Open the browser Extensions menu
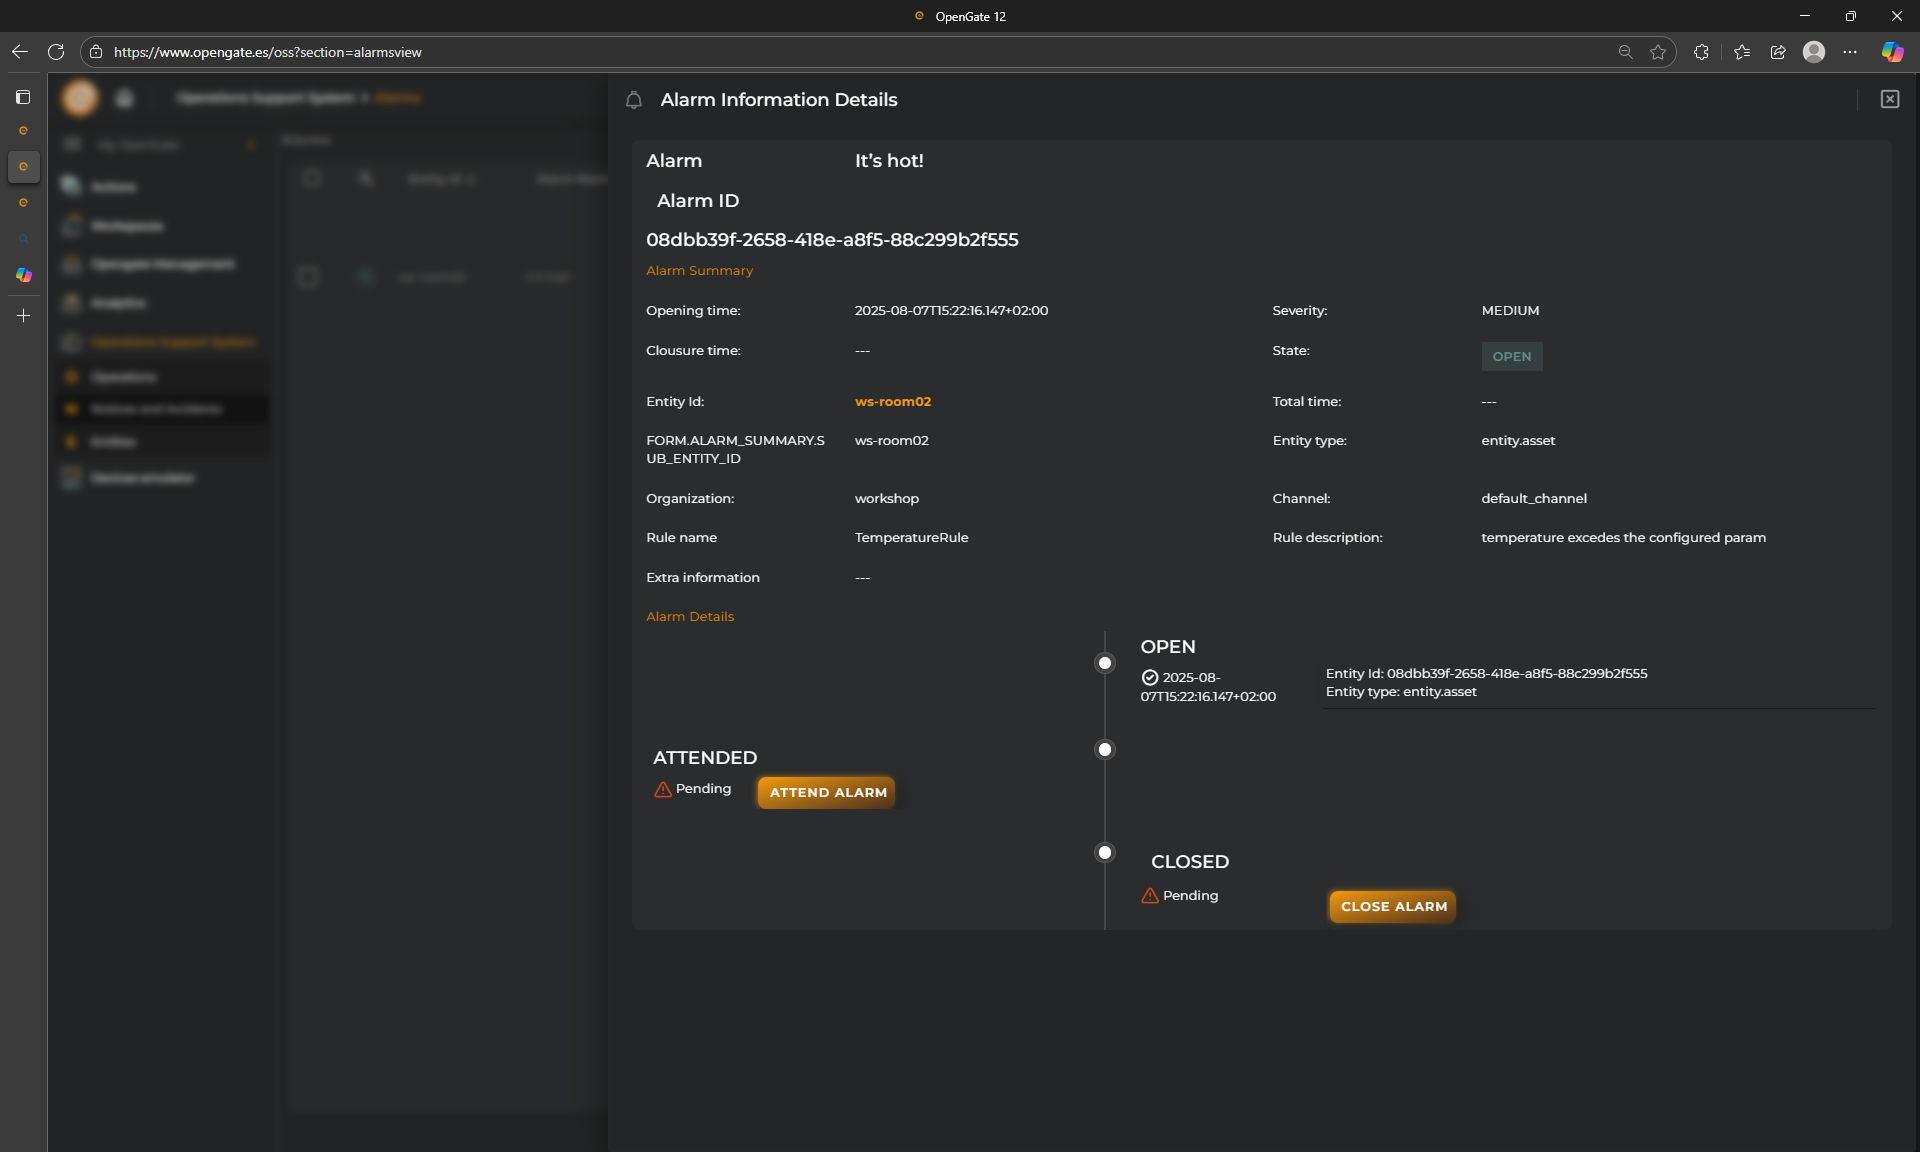This screenshot has width=1920, height=1152. pyautogui.click(x=1701, y=52)
